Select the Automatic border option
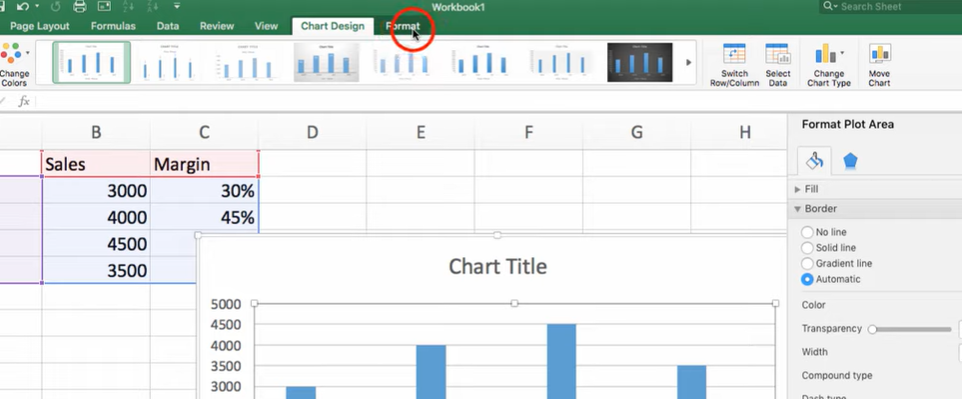The height and width of the screenshot is (399, 962). pos(807,279)
